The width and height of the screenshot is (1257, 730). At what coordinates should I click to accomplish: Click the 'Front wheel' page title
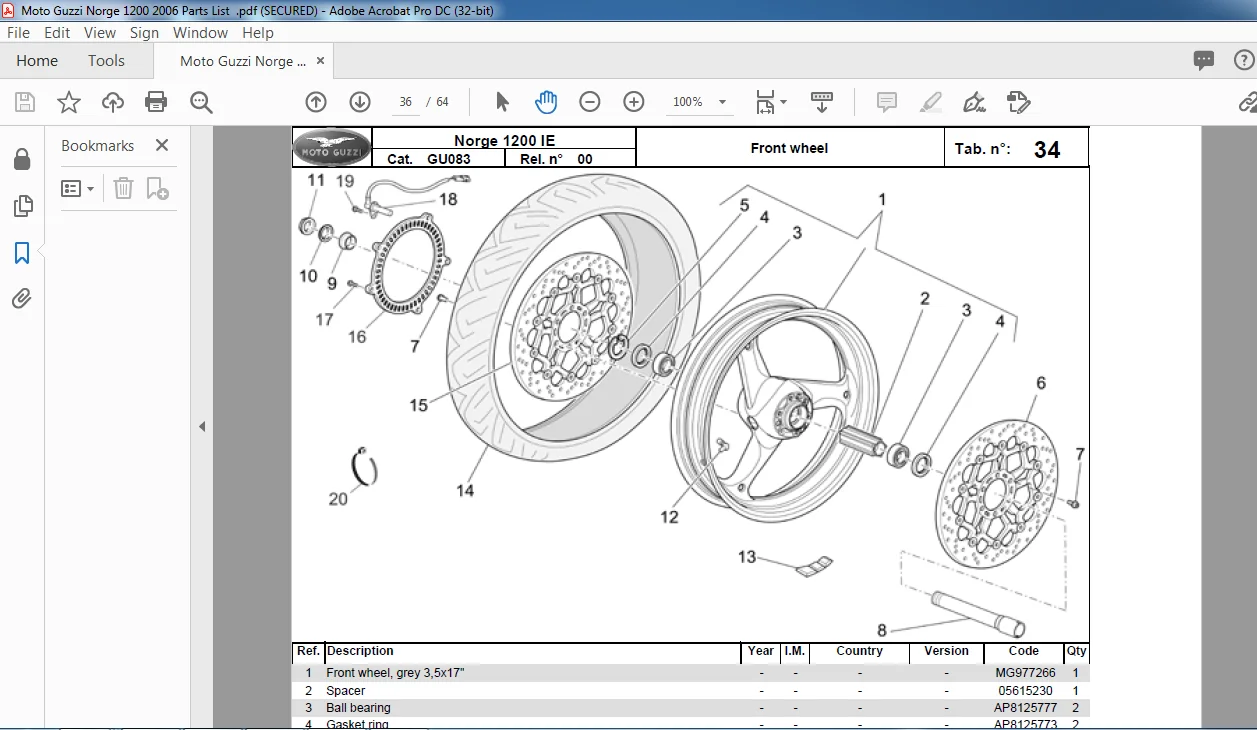coord(789,148)
